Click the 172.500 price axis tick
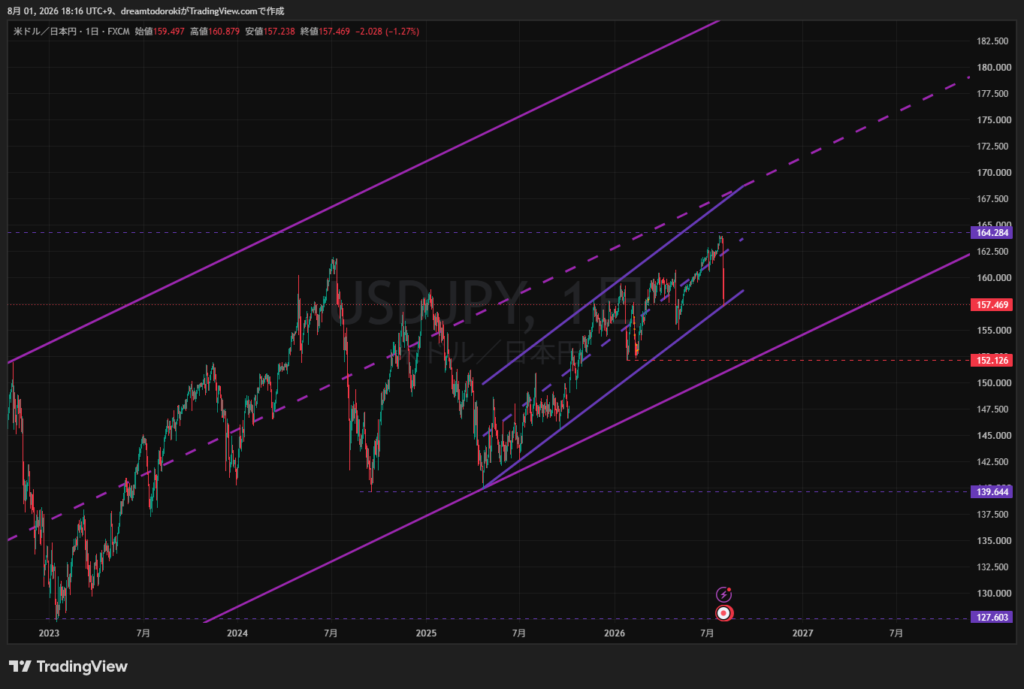Image resolution: width=1024 pixels, height=689 pixels. point(993,146)
